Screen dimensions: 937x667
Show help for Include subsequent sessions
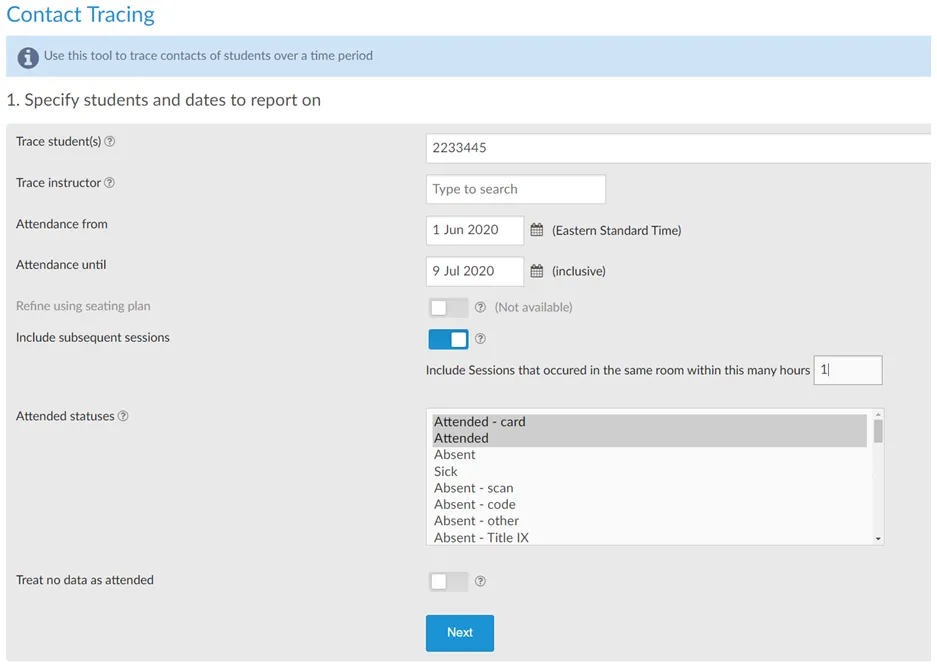[480, 339]
